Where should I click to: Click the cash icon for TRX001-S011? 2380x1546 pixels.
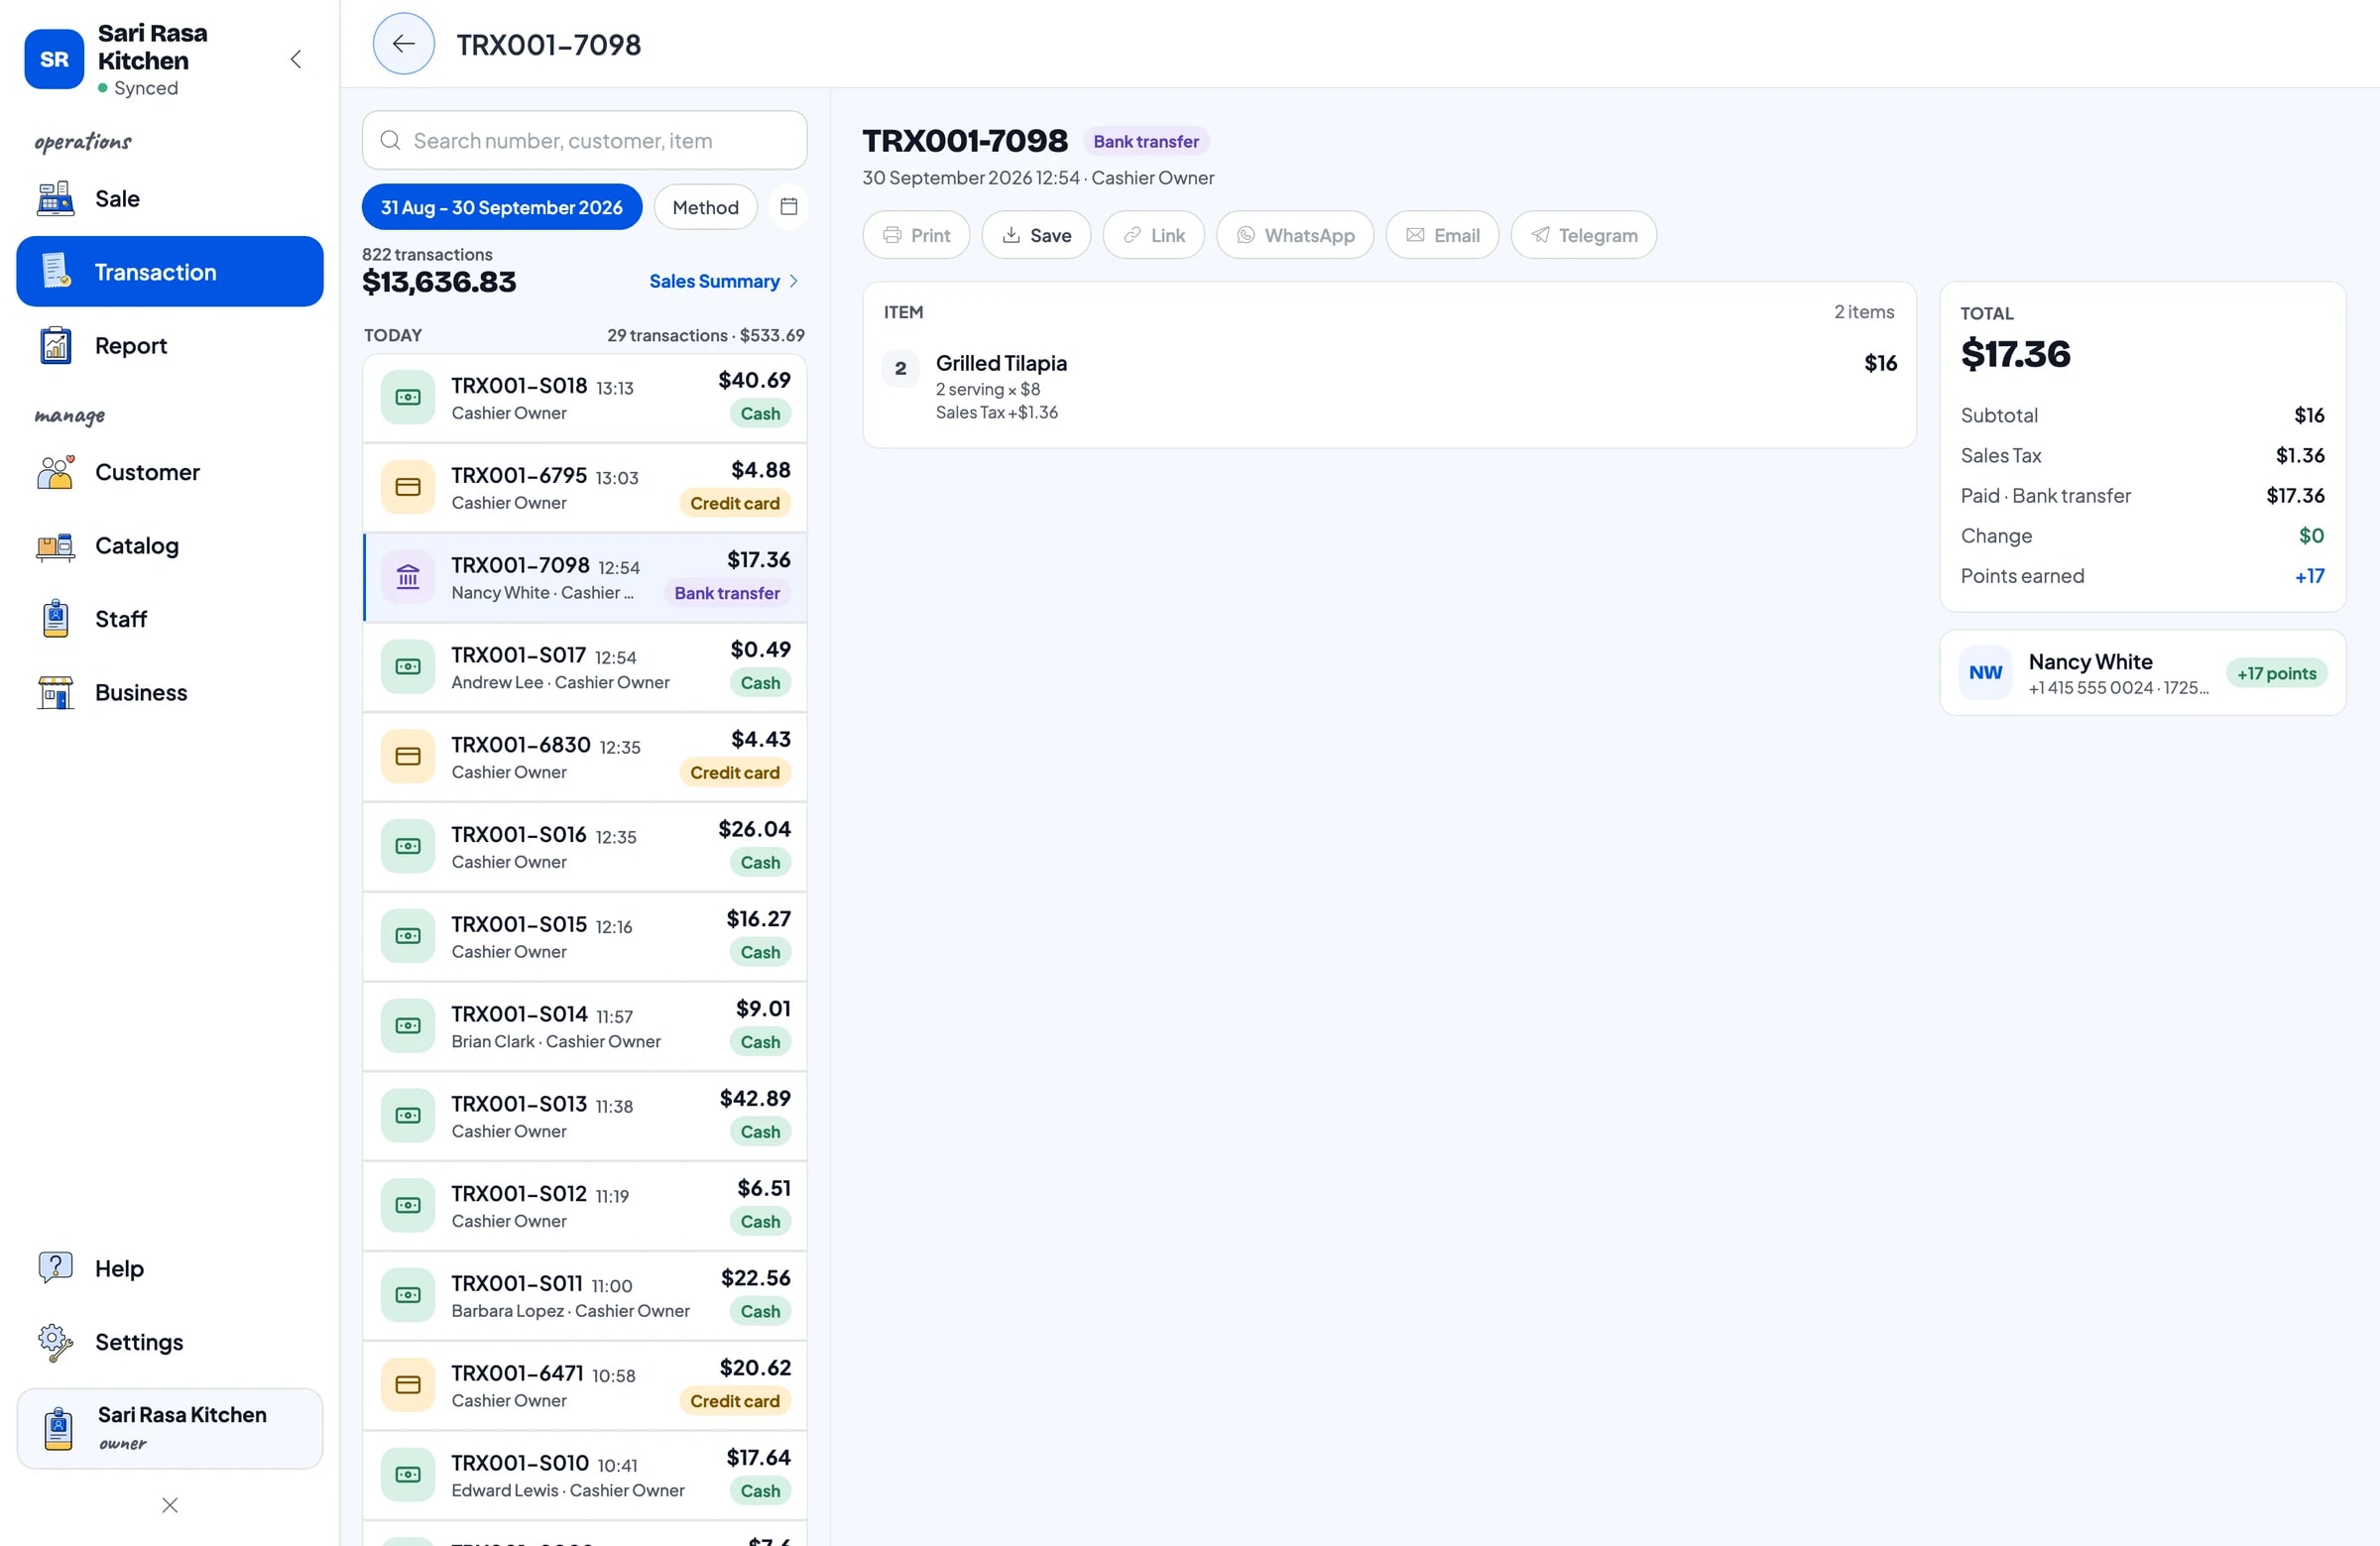pyautogui.click(x=408, y=1295)
